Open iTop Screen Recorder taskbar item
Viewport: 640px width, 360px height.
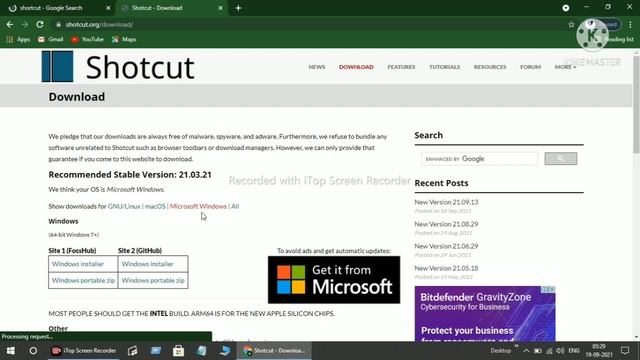pyautogui.click(x=84, y=351)
